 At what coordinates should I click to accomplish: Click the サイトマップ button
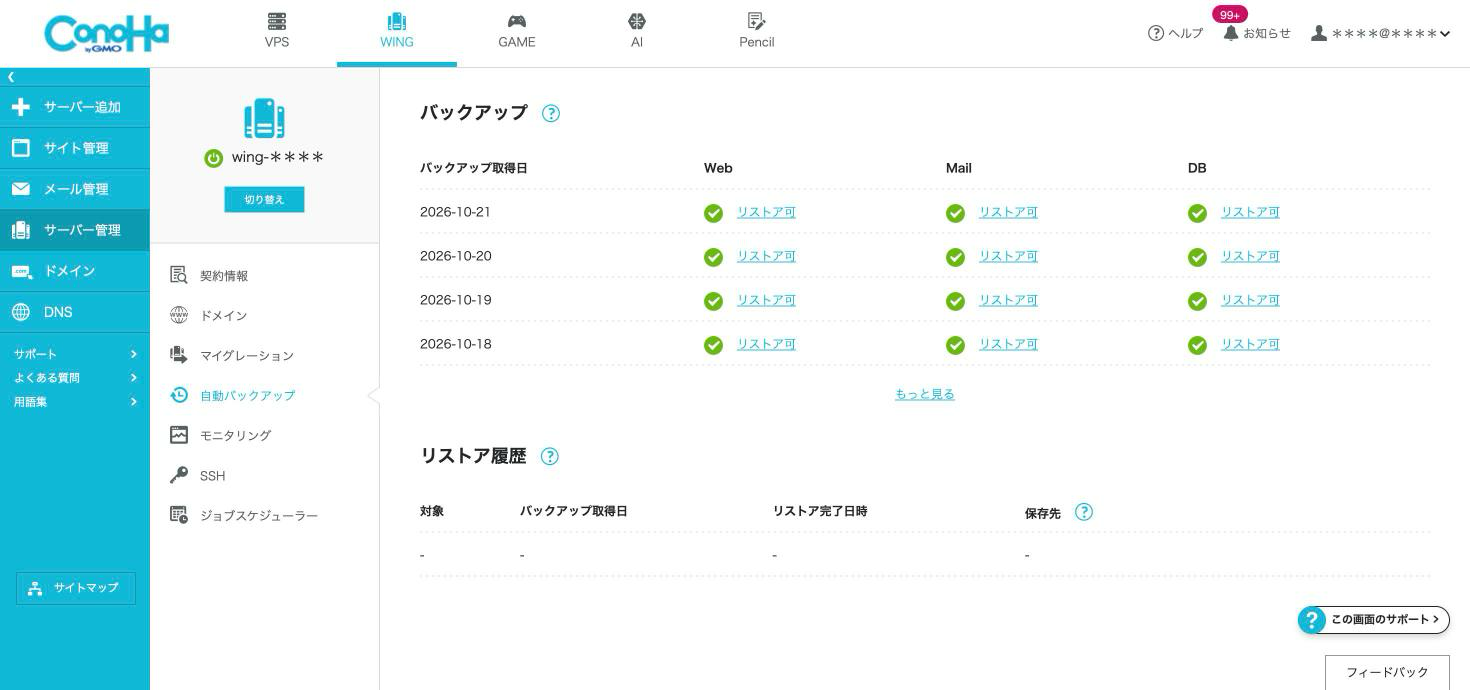coord(76,588)
